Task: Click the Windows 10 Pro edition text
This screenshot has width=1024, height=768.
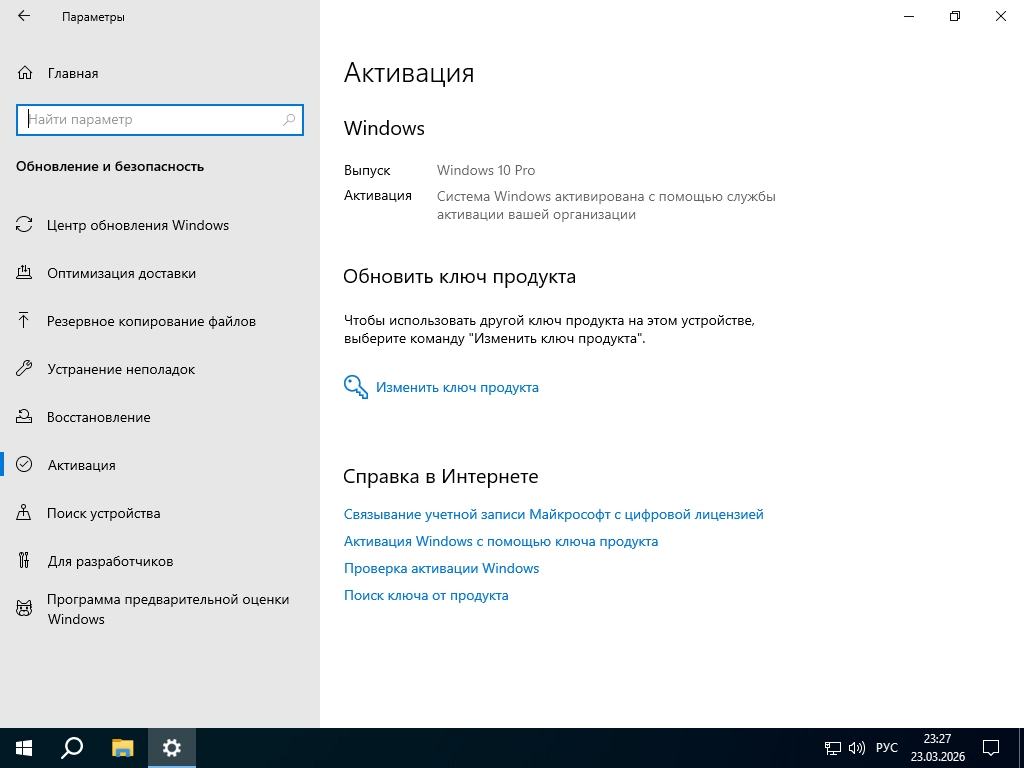Action: 486,170
